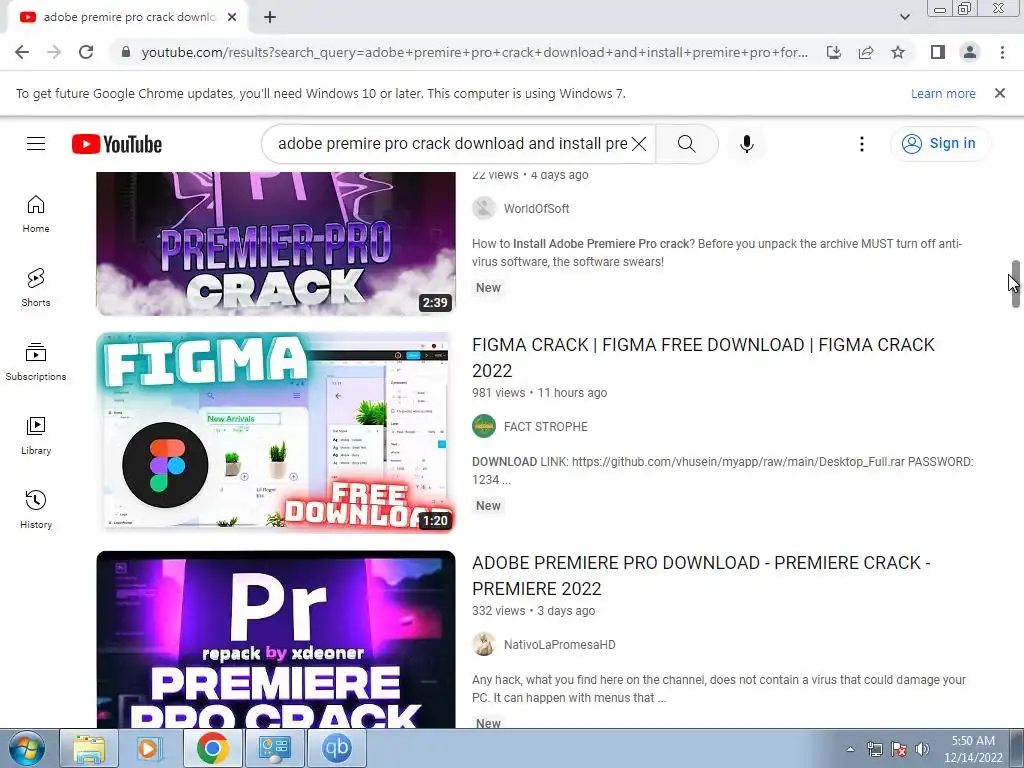Bookmark this page with star icon
This screenshot has height=768, width=1024.
pos(898,52)
